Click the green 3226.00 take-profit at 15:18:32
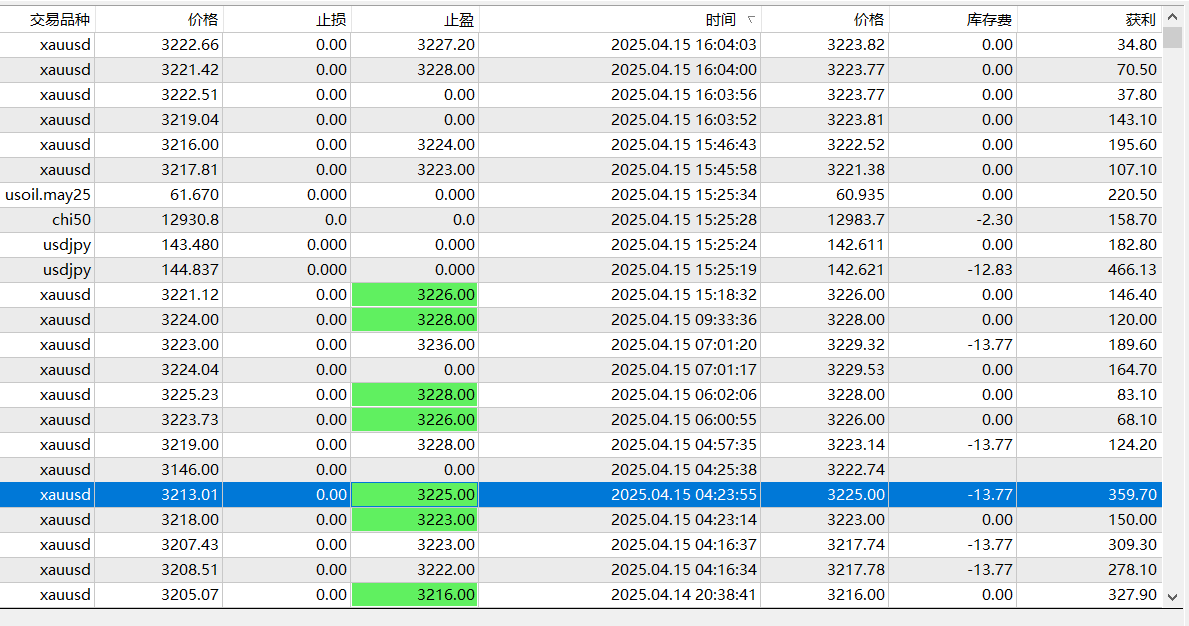 (x=415, y=295)
